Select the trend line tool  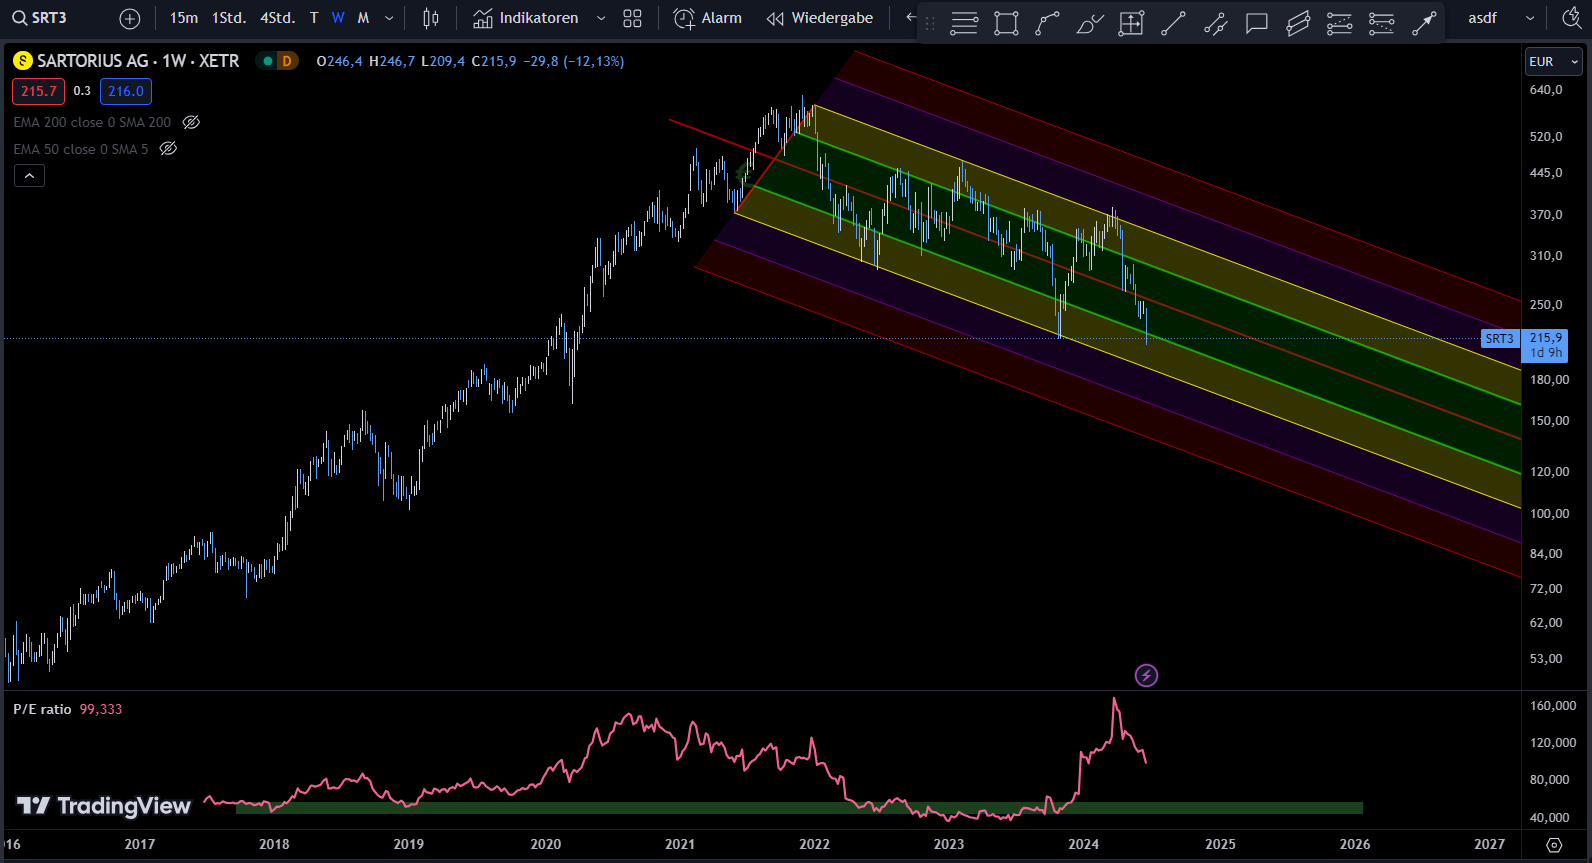[x=1173, y=23]
